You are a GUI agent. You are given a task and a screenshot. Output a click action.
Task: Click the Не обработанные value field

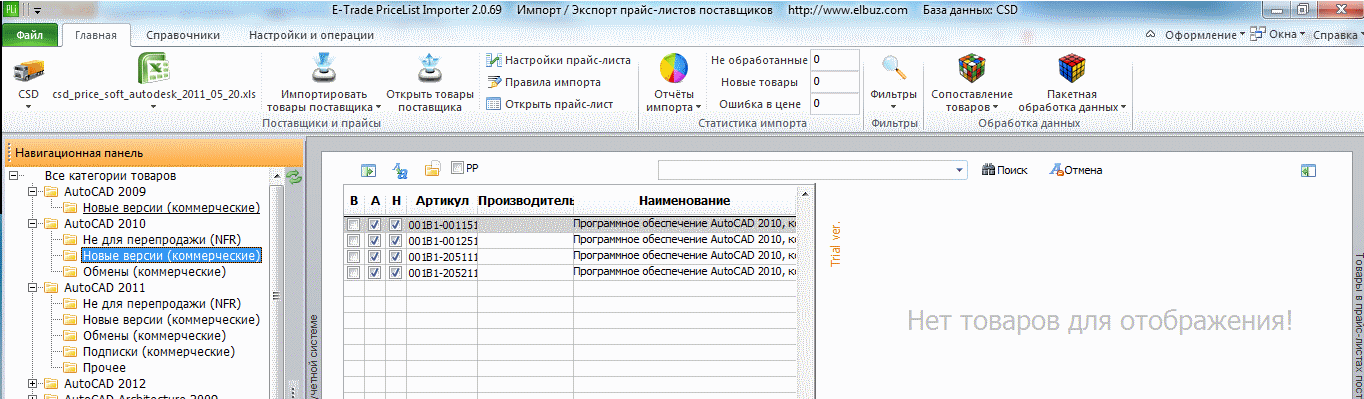(x=835, y=60)
